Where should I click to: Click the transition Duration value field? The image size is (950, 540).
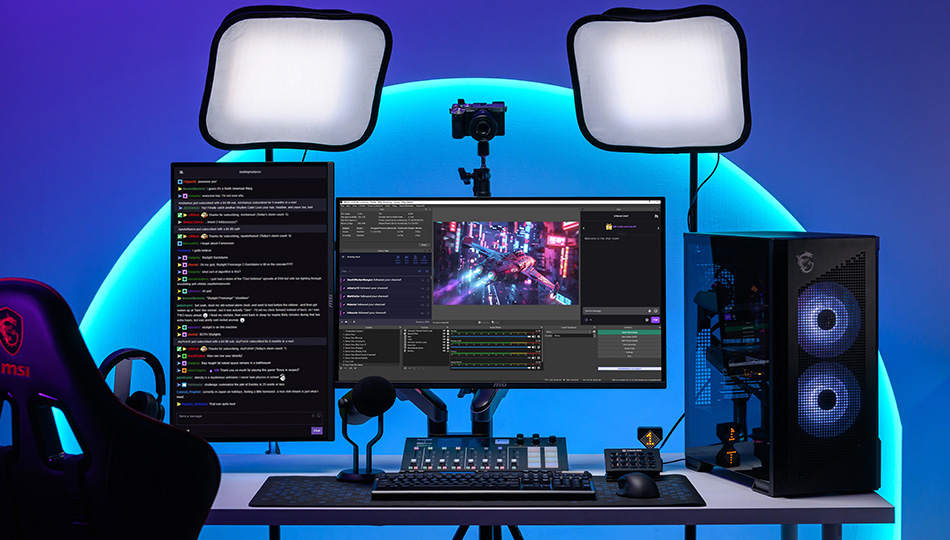click(573, 336)
